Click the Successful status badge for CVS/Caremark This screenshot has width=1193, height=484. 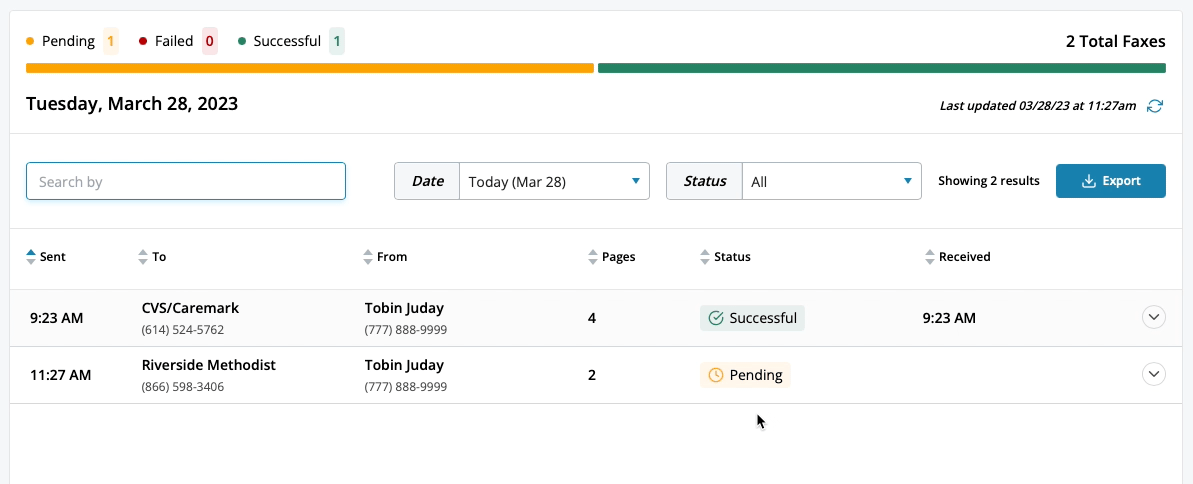tap(752, 318)
